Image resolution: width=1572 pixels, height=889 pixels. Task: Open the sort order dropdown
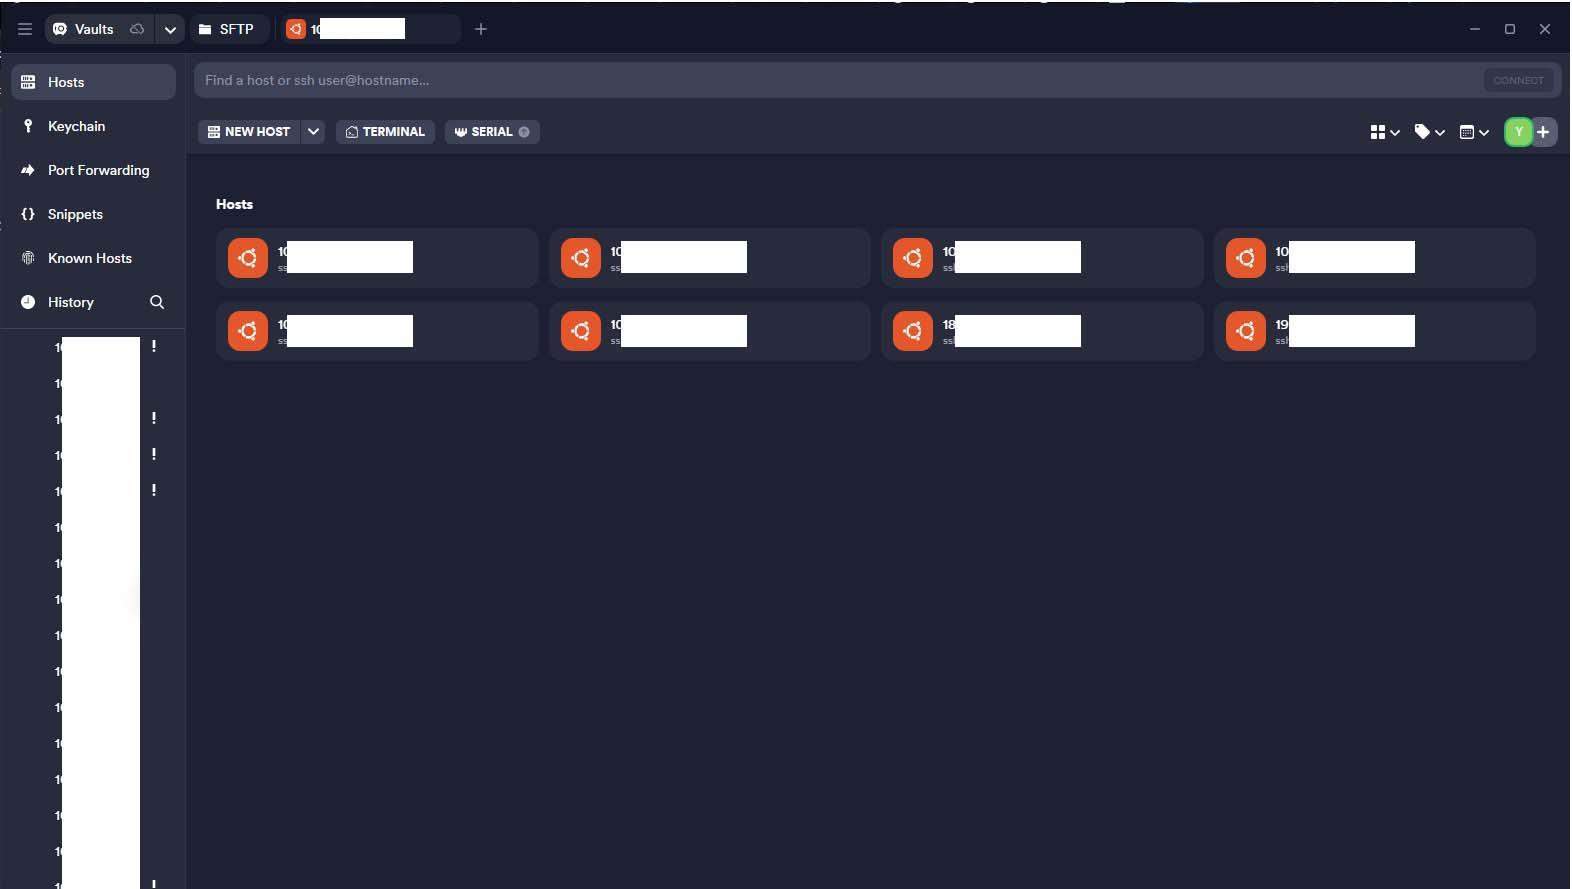1474,132
